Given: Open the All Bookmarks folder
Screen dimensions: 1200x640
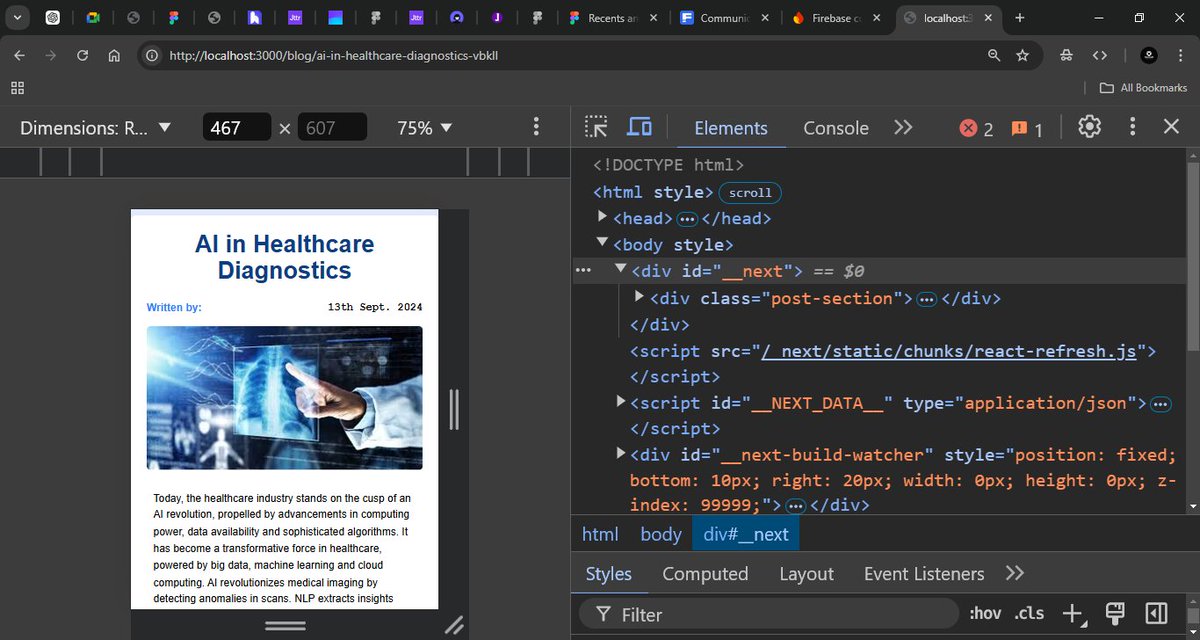Looking at the screenshot, I should [1143, 88].
